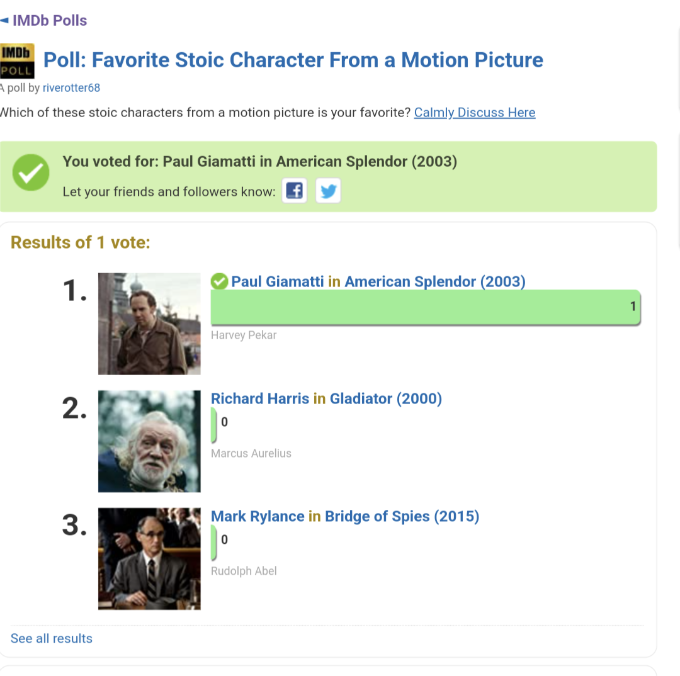
Task: Click the Twitter share icon
Action: click(x=328, y=191)
